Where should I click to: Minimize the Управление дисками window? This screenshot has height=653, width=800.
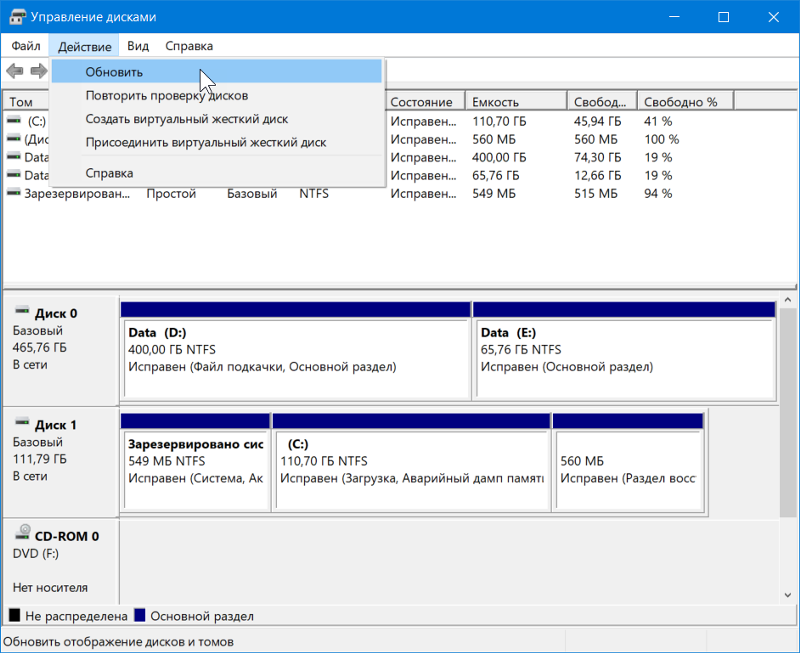674,17
